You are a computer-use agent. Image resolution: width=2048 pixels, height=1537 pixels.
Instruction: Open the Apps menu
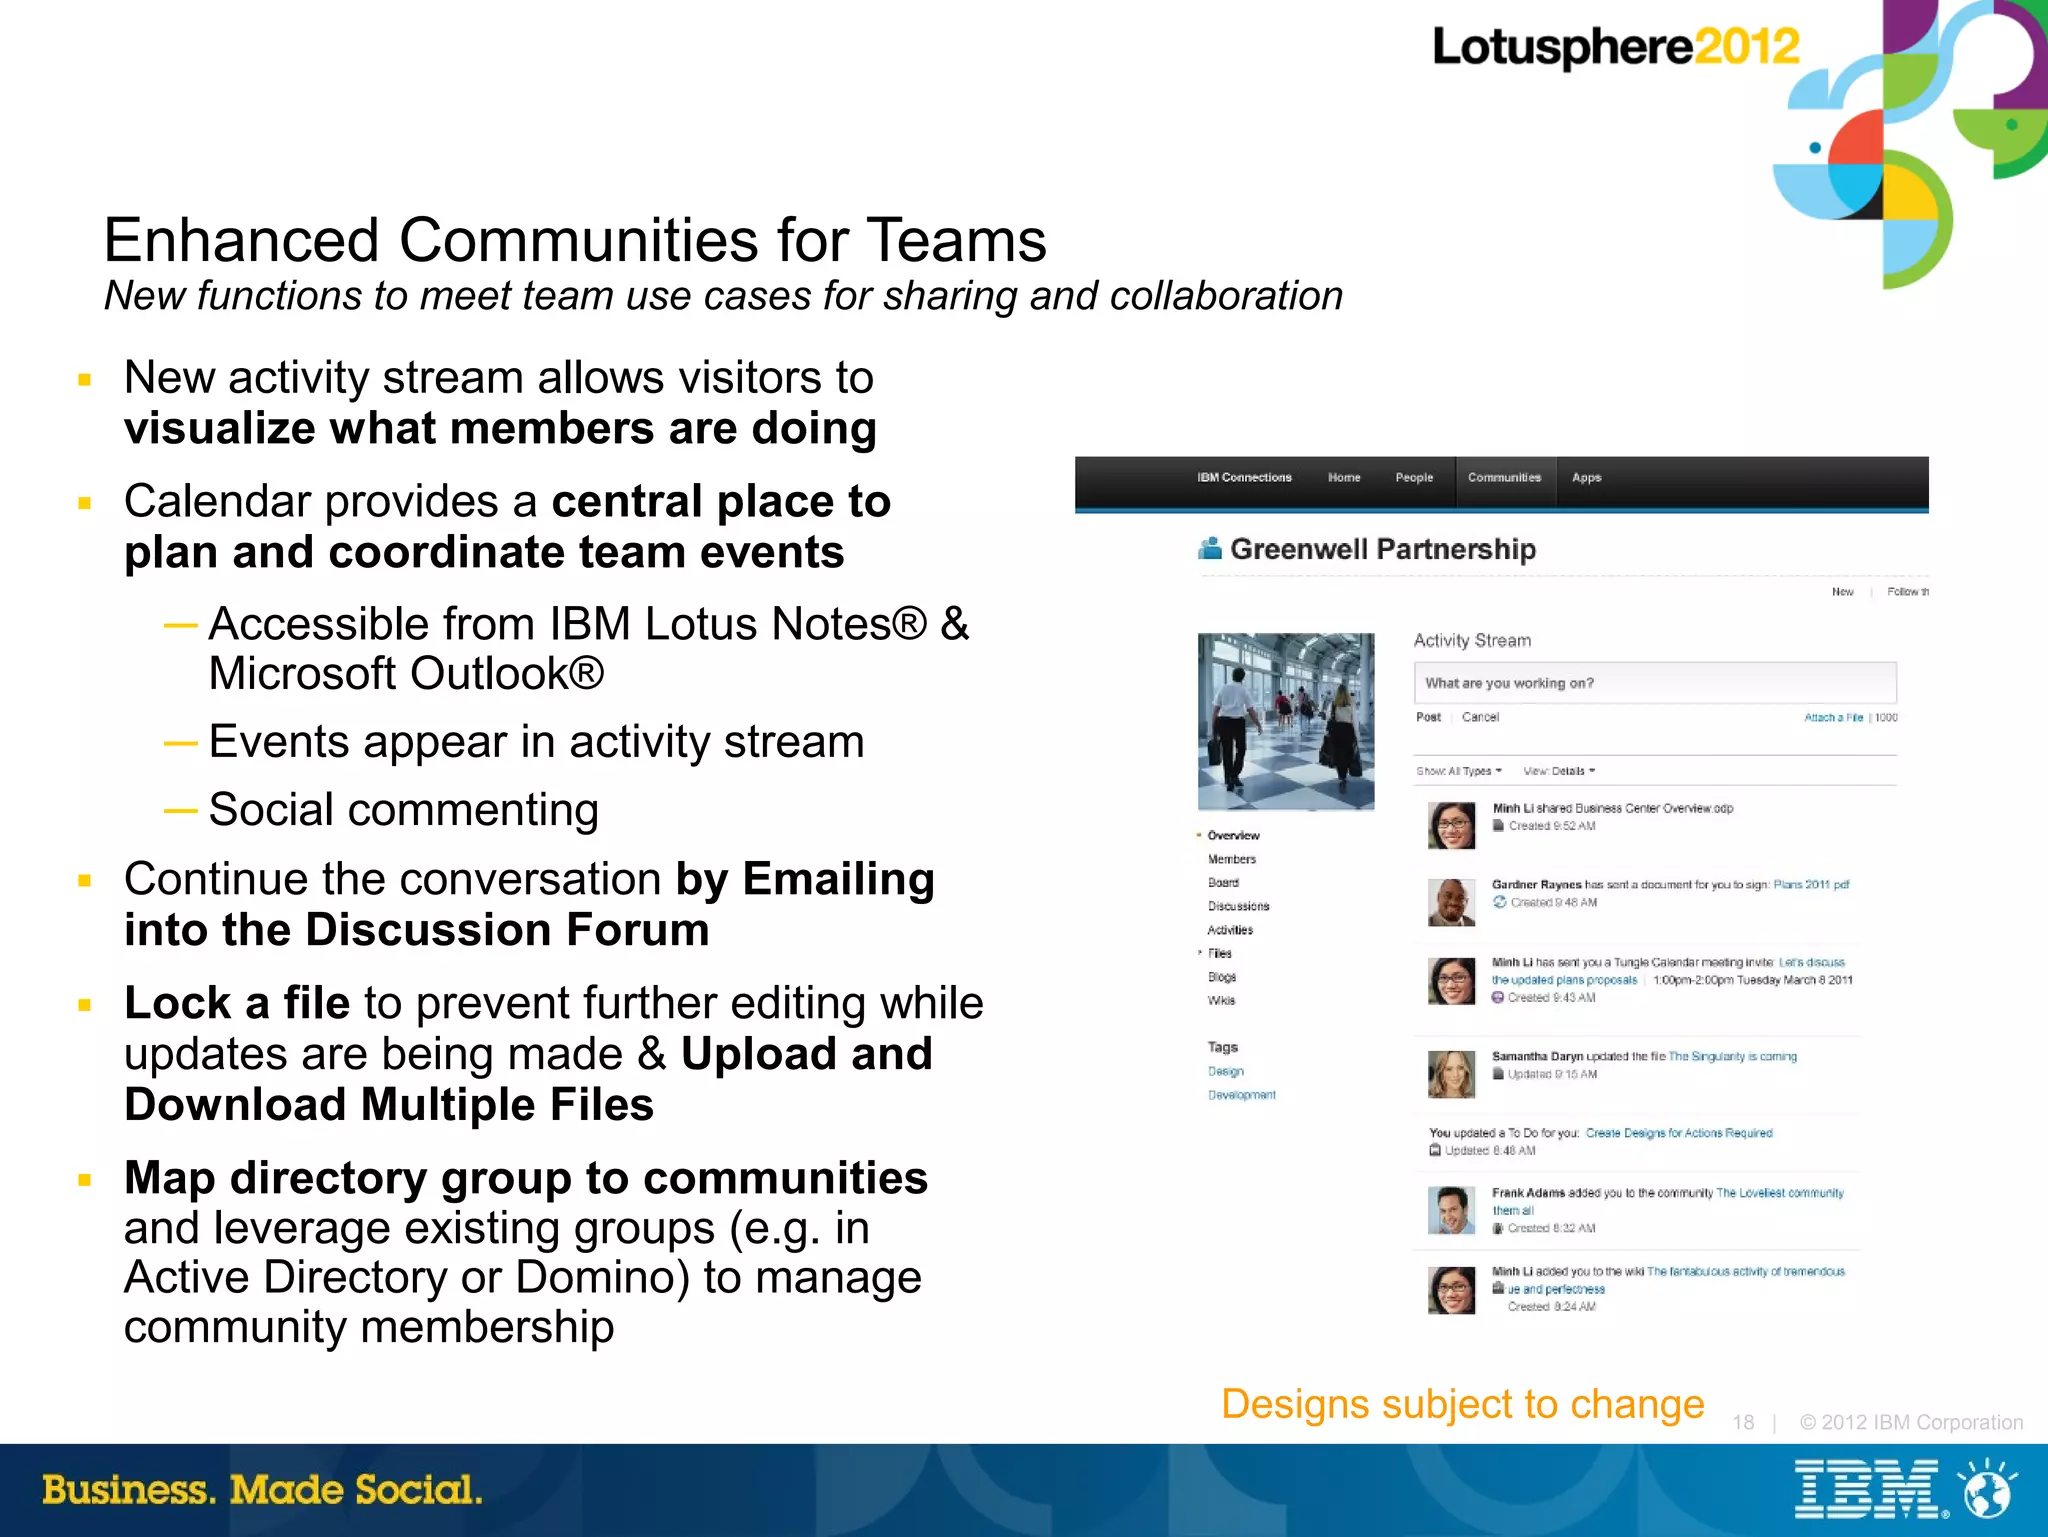pyautogui.click(x=1586, y=478)
